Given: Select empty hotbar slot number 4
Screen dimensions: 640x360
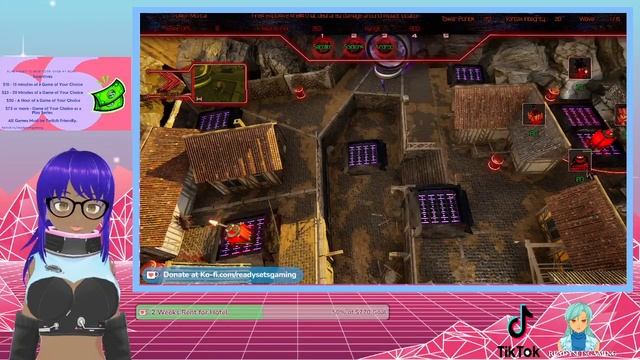Looking at the screenshot, I should coord(415,36).
